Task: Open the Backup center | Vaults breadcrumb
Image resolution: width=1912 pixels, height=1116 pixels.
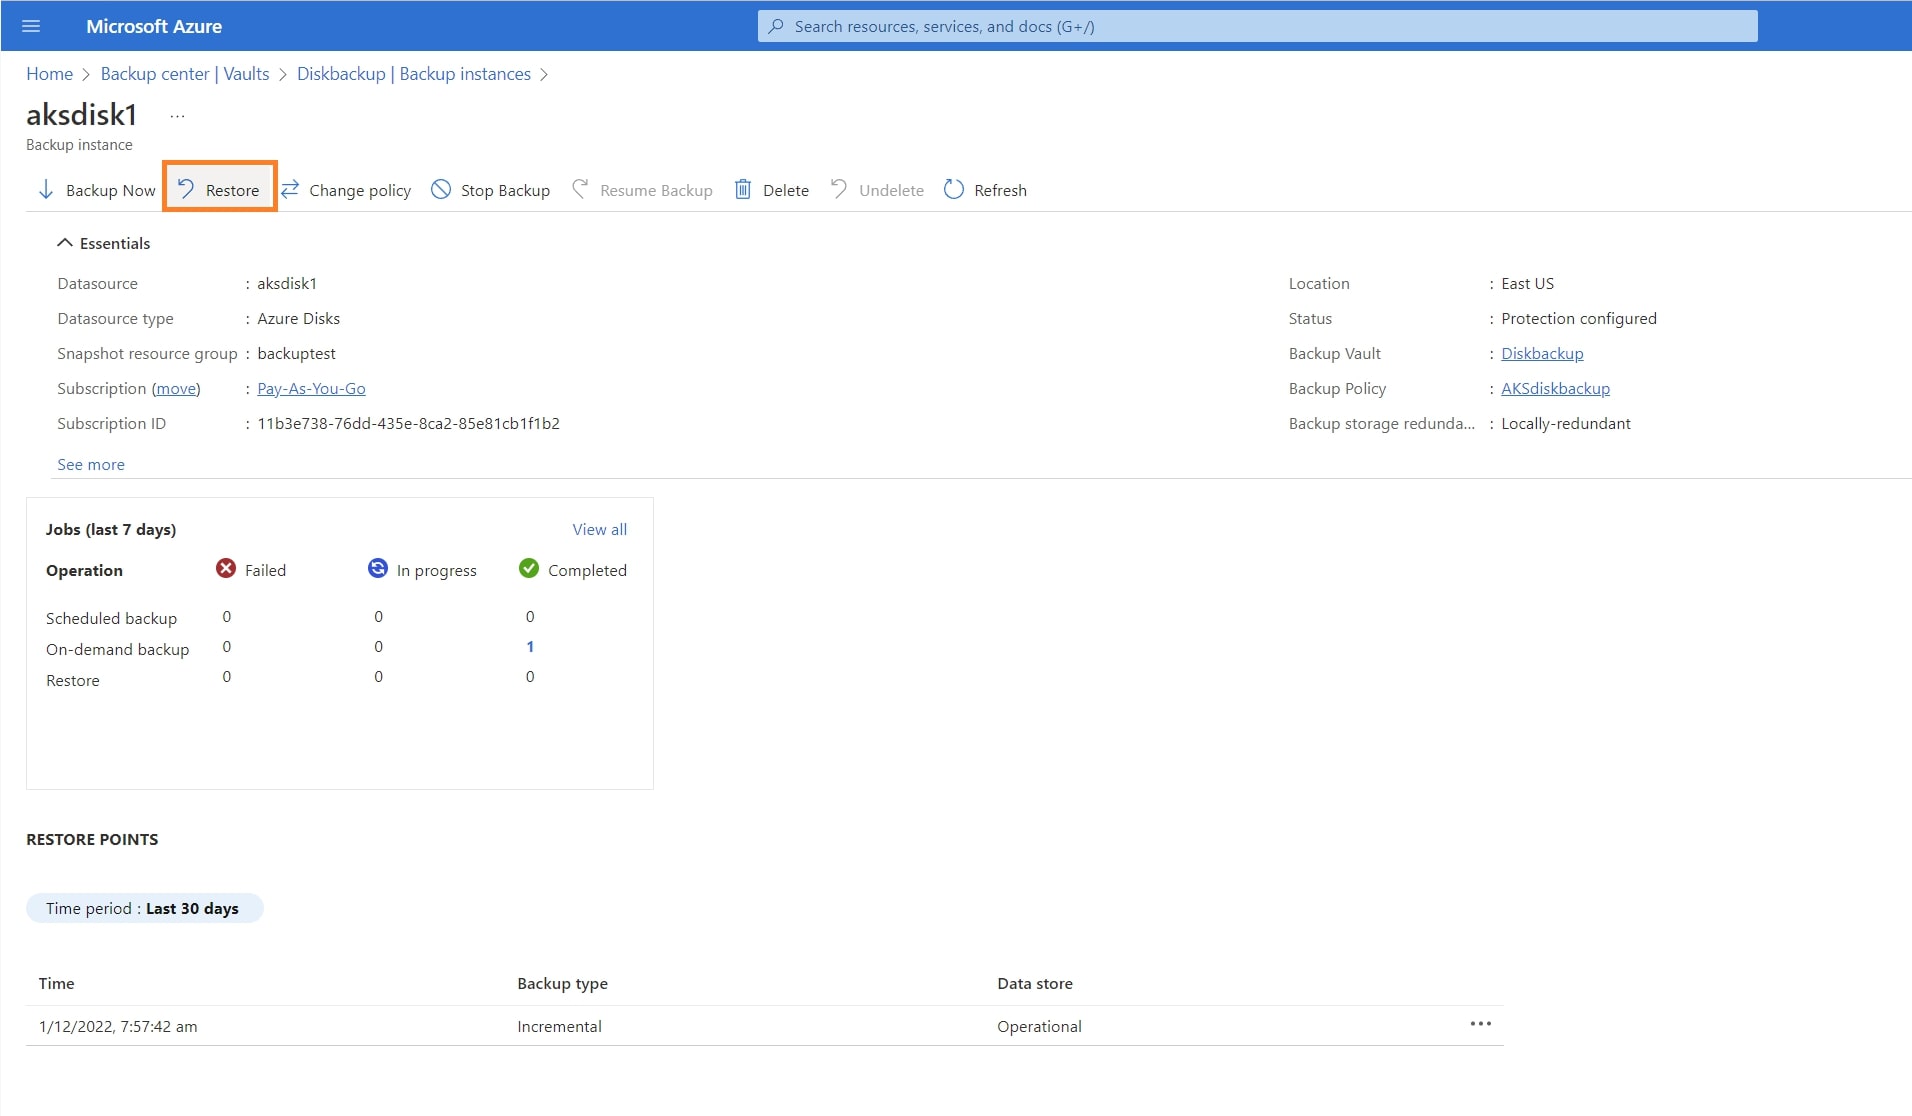Action: (185, 74)
